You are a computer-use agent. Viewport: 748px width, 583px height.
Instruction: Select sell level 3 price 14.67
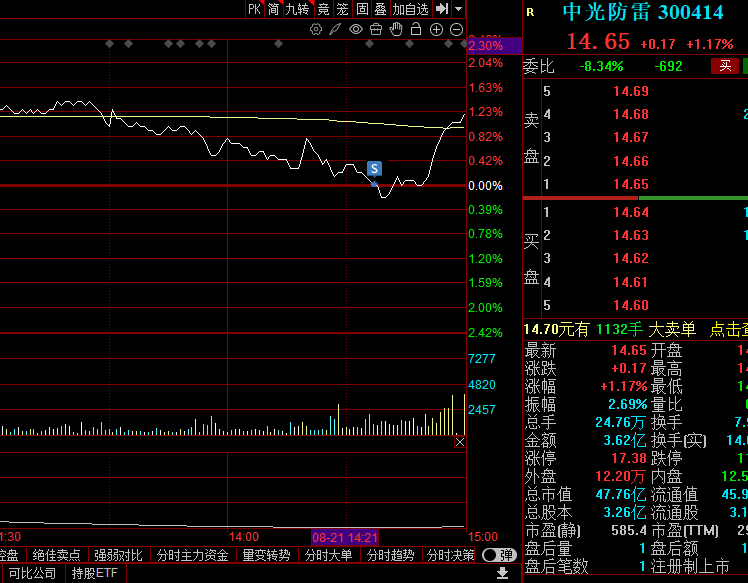631,137
